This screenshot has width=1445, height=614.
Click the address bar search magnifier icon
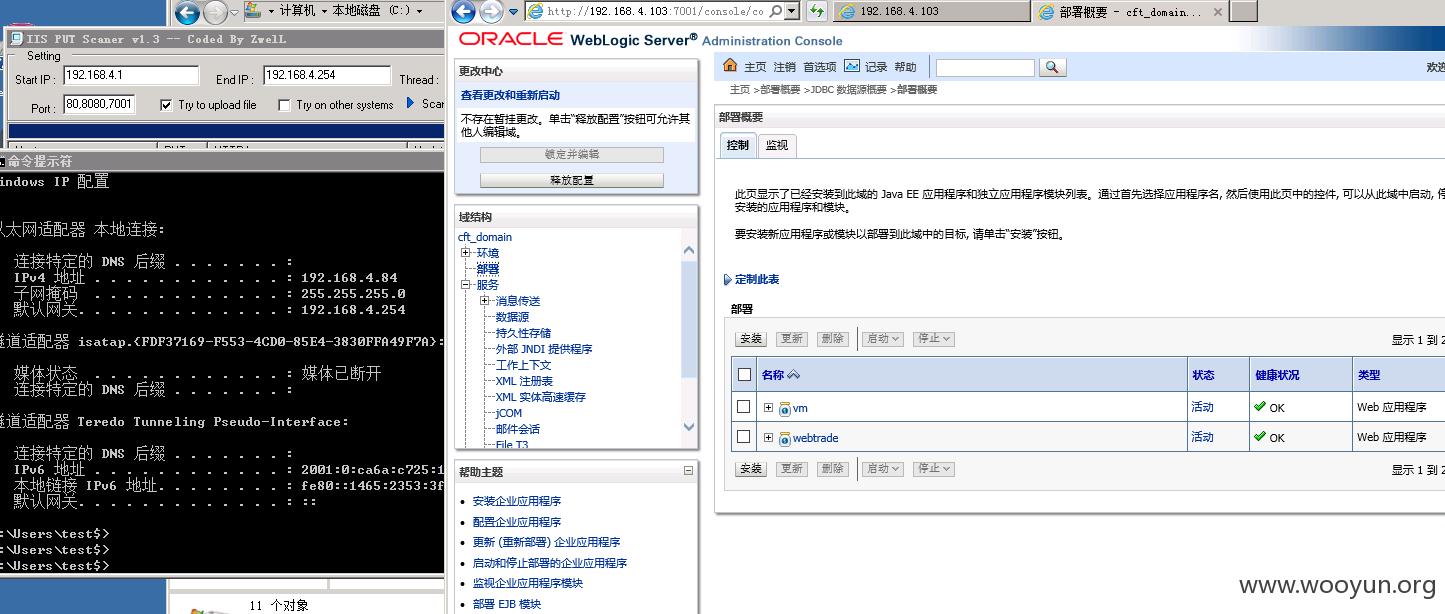pyautogui.click(x=777, y=12)
